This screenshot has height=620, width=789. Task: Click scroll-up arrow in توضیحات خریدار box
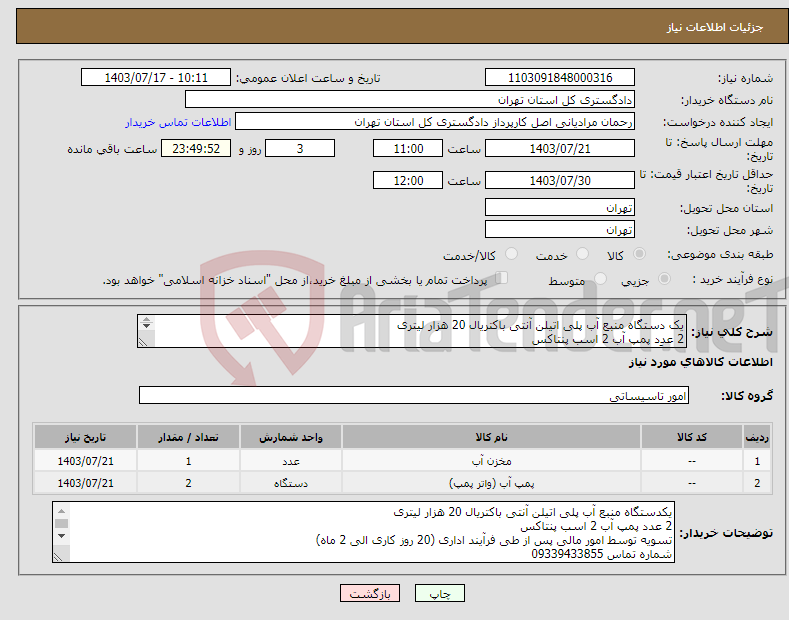[x=61, y=511]
